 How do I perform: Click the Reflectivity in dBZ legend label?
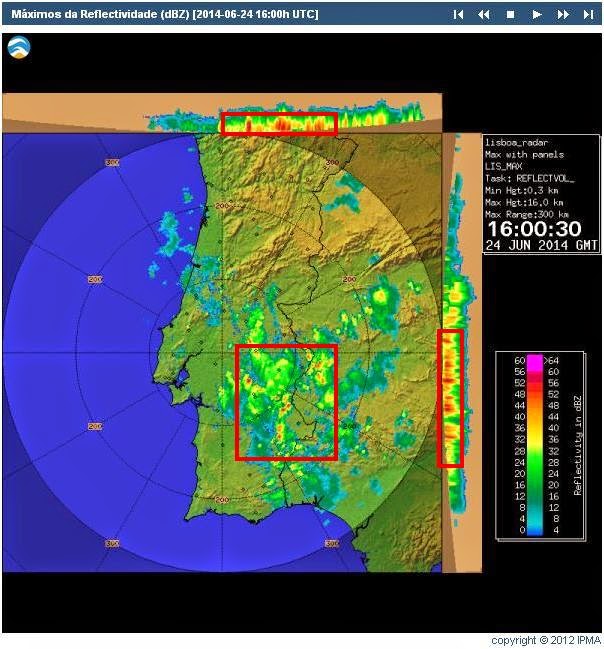point(578,446)
